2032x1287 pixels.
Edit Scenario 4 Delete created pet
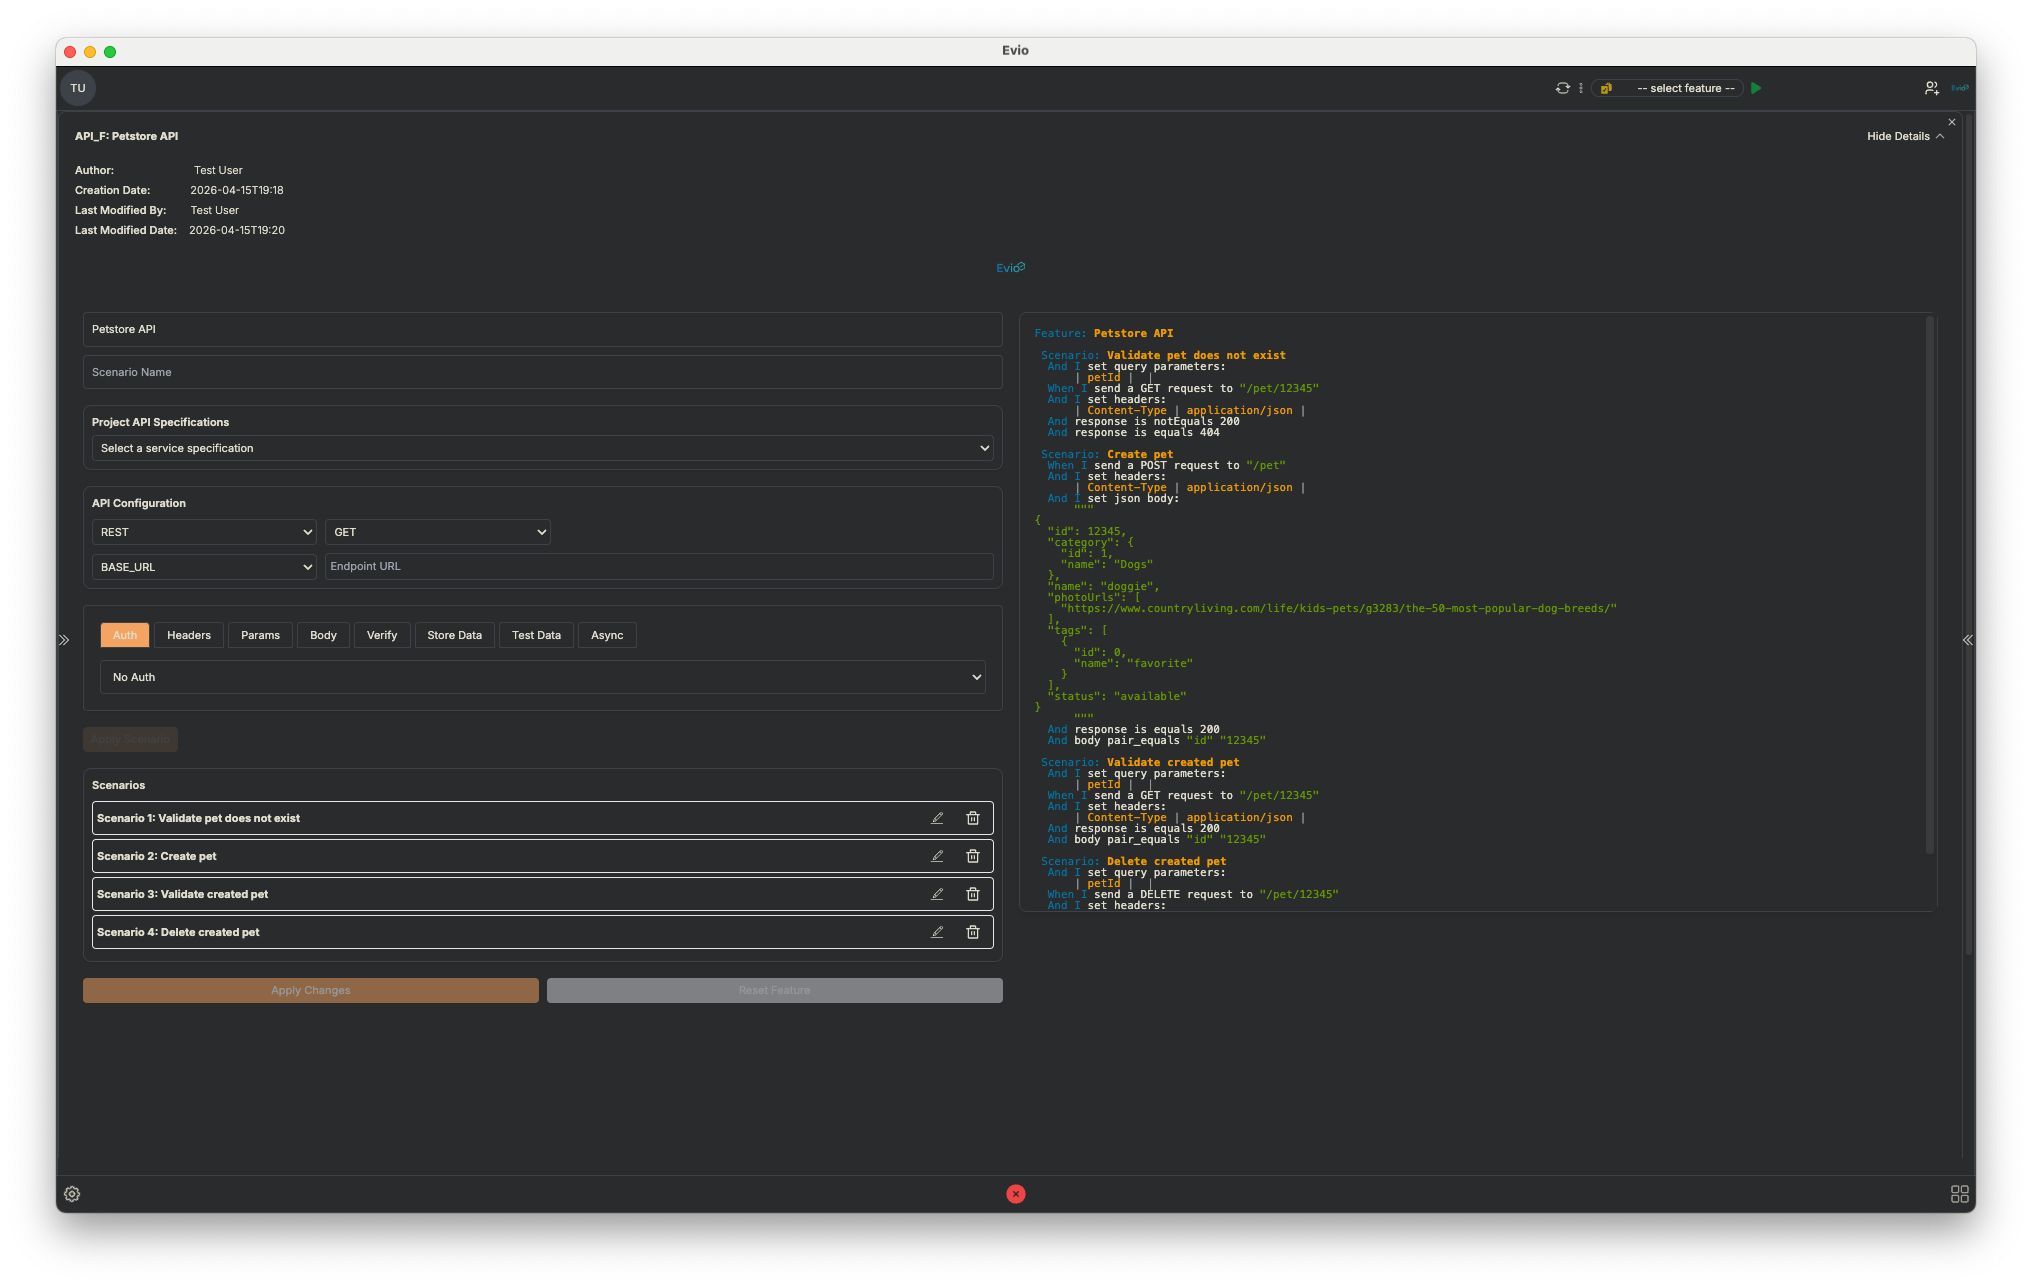tap(937, 932)
